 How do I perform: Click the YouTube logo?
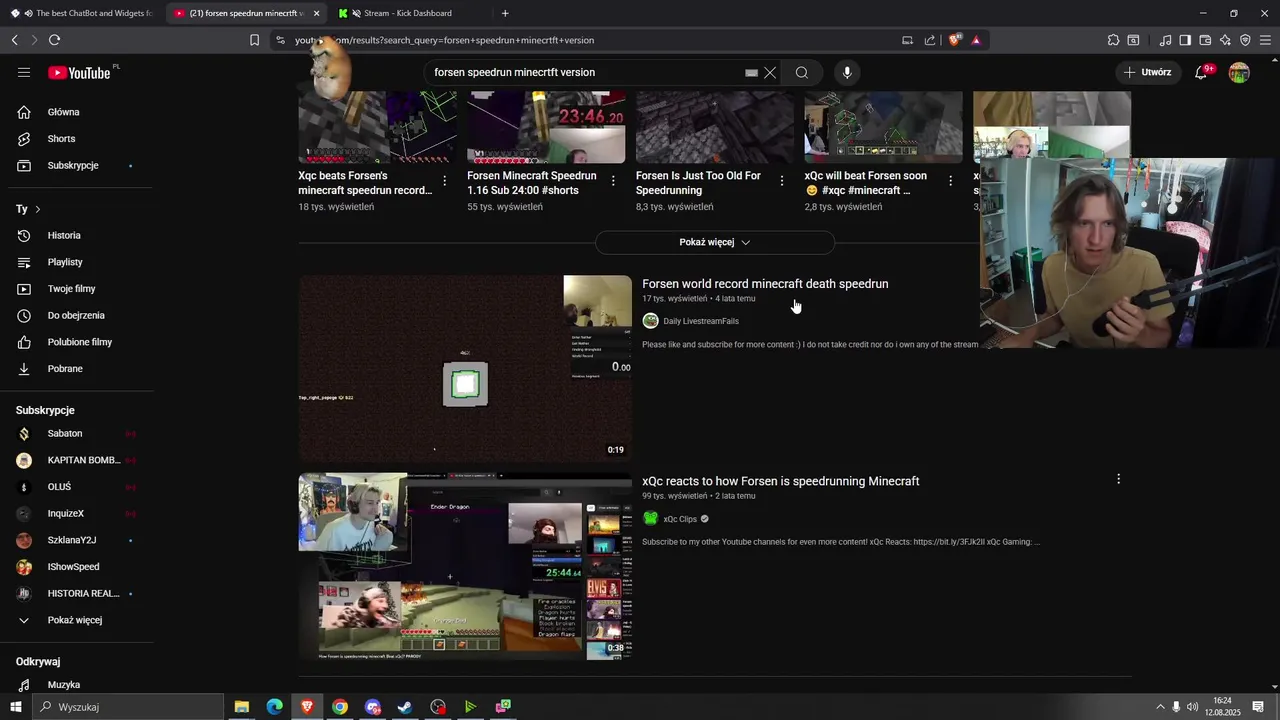[79, 73]
